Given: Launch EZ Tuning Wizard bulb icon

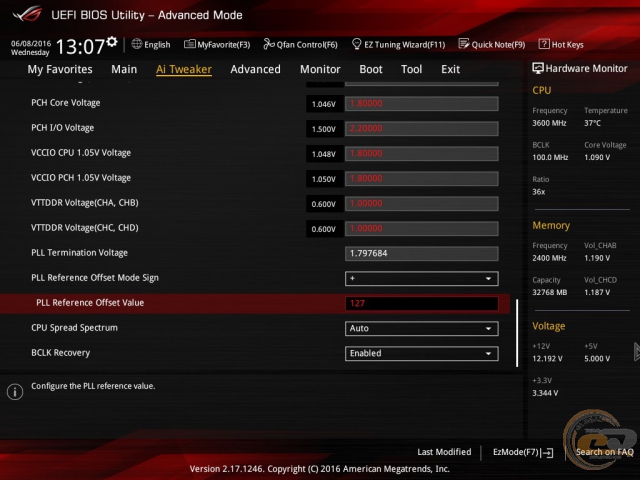Looking at the screenshot, I should pyautogui.click(x=356, y=44).
